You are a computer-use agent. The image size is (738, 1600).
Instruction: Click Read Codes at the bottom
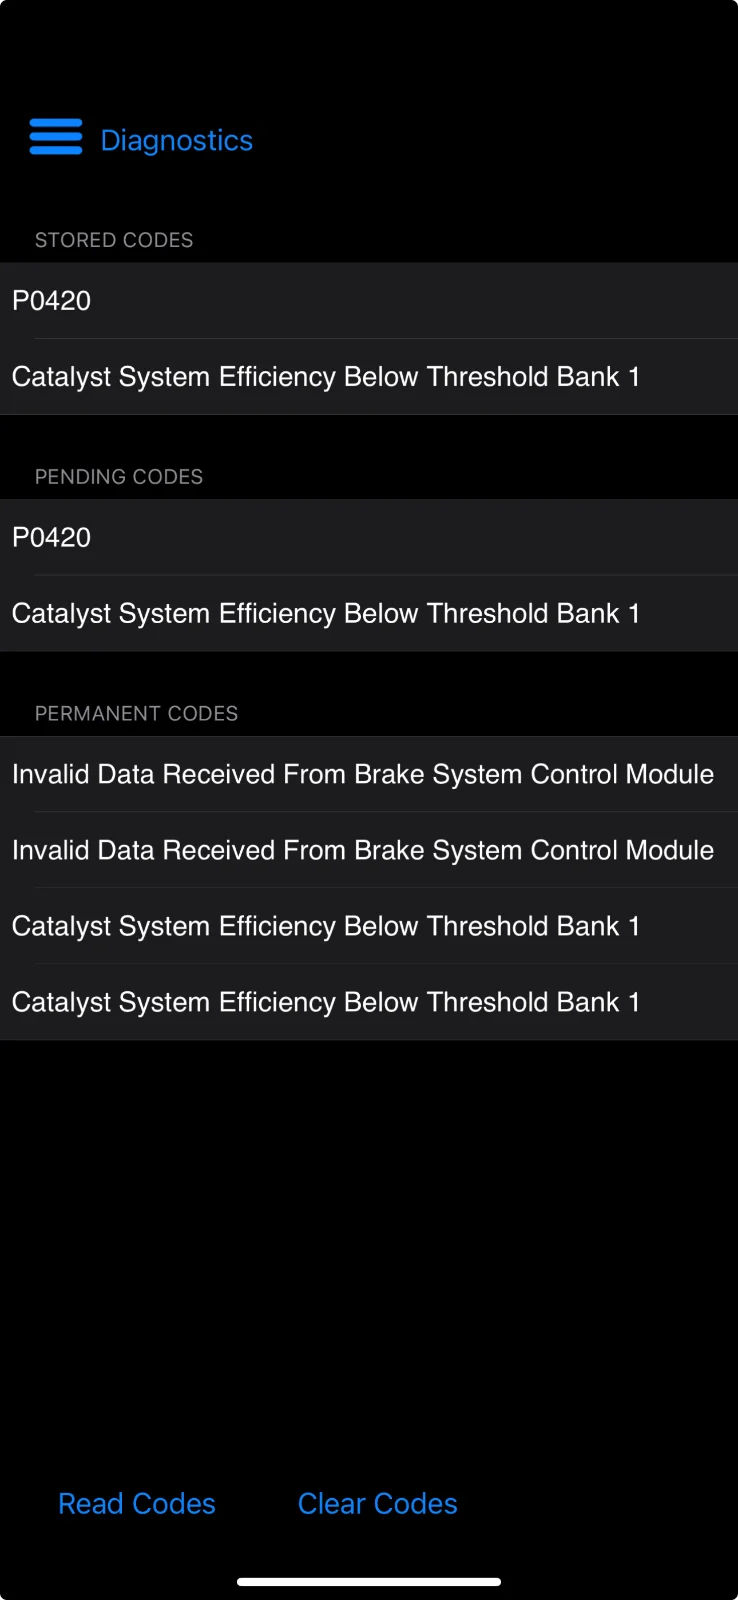pyautogui.click(x=137, y=1503)
